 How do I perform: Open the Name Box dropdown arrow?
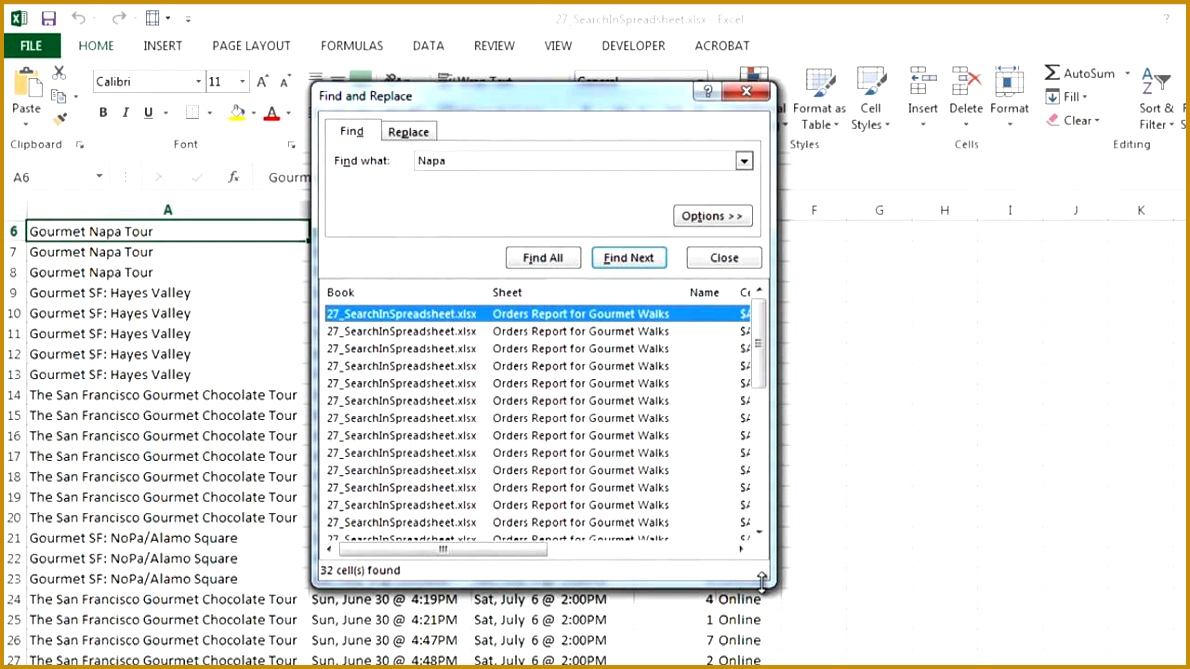pyautogui.click(x=99, y=176)
